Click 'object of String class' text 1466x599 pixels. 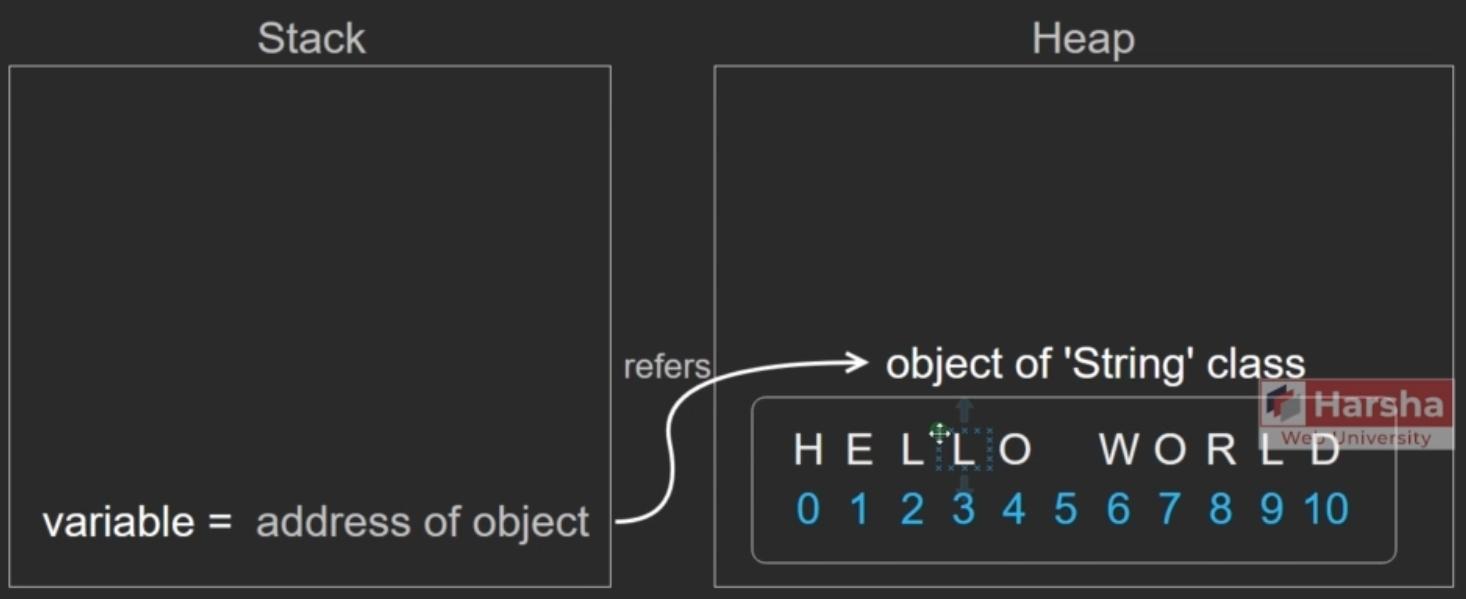[1095, 363]
